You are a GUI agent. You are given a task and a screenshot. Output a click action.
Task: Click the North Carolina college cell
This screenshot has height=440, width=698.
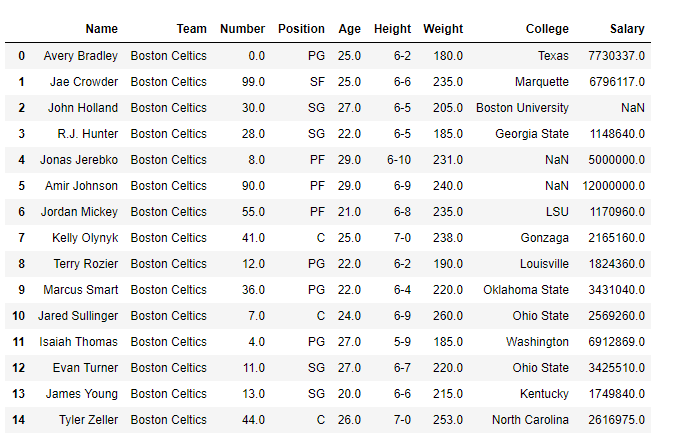click(530, 419)
